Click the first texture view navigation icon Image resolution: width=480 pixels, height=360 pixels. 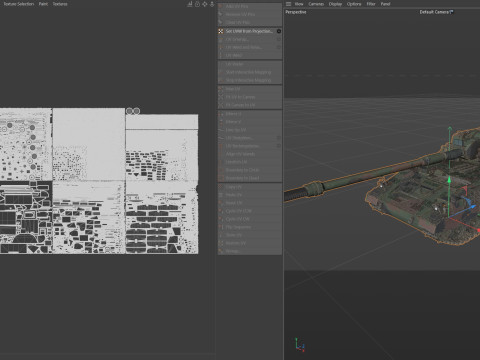(x=190, y=4)
